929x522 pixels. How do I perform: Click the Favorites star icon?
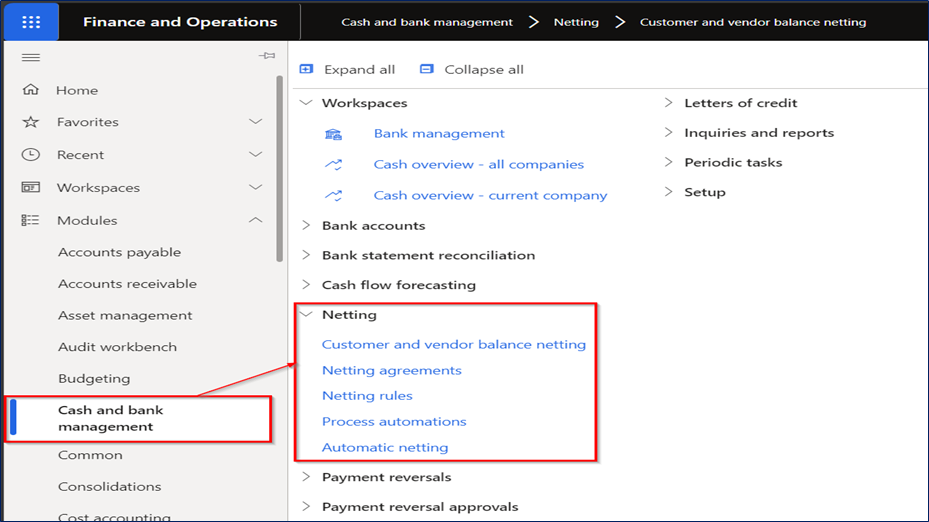point(31,122)
